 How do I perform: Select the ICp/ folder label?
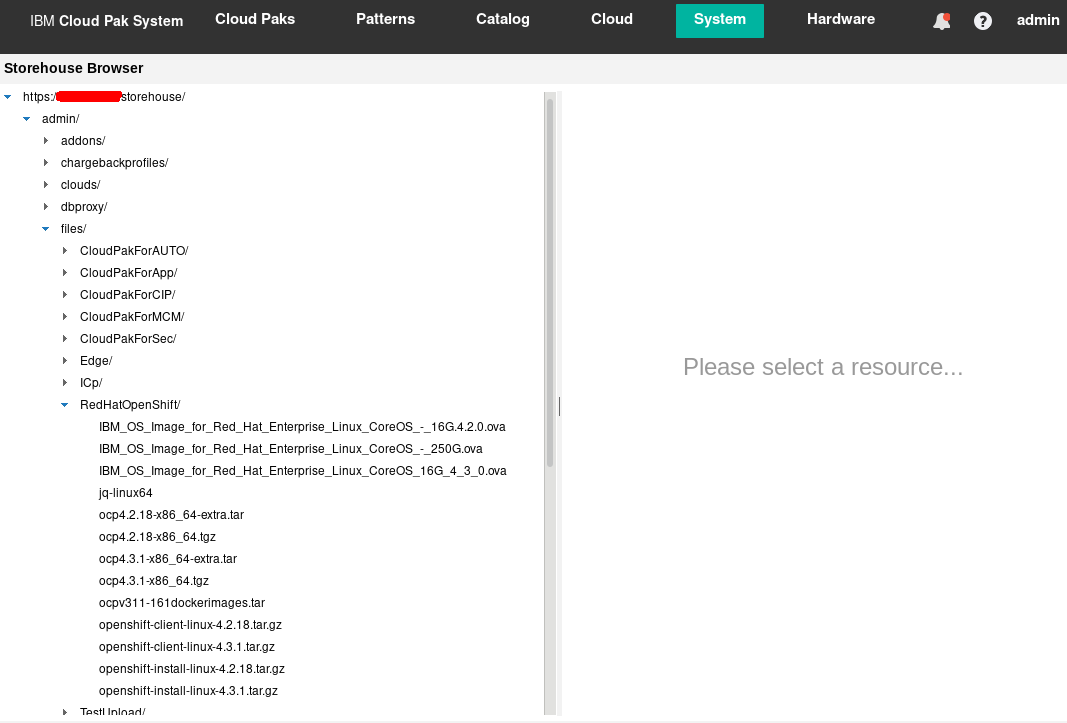point(91,383)
